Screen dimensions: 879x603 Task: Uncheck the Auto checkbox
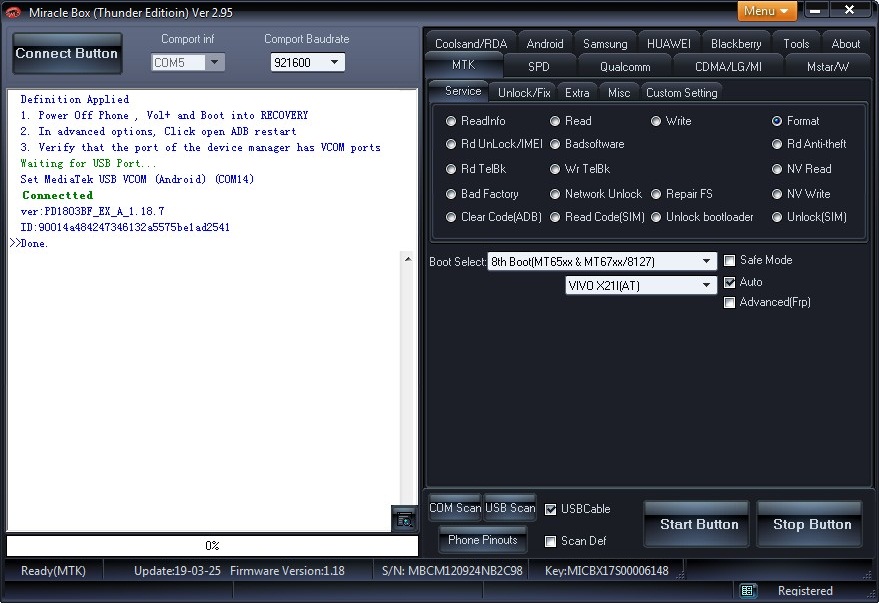click(x=729, y=282)
